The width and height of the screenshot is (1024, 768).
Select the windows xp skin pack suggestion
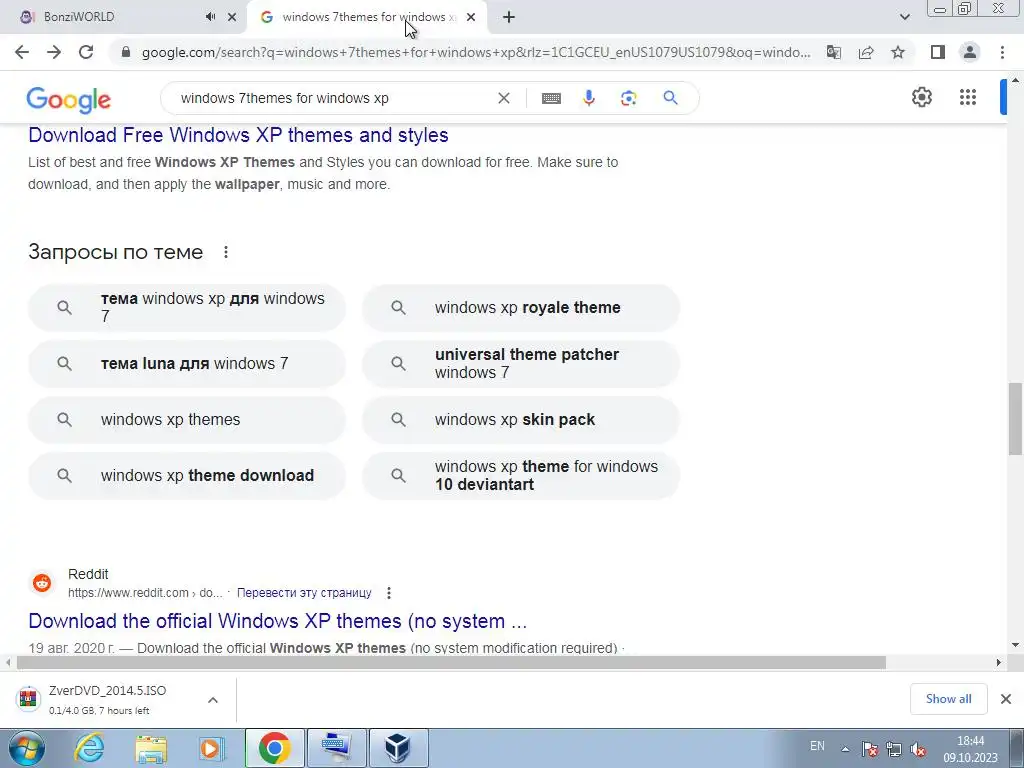pos(521,420)
